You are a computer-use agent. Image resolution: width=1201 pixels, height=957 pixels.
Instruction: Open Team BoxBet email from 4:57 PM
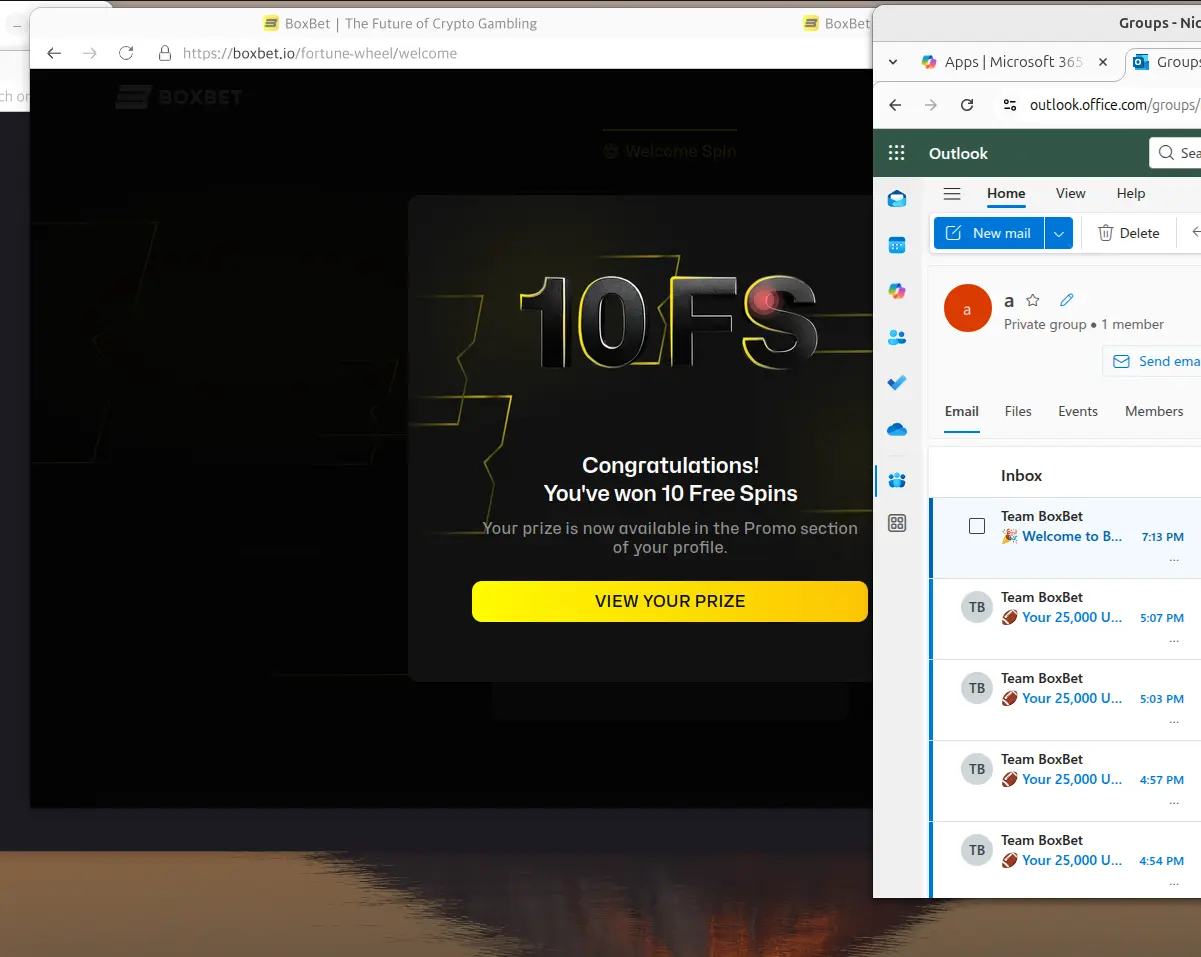click(x=1066, y=781)
